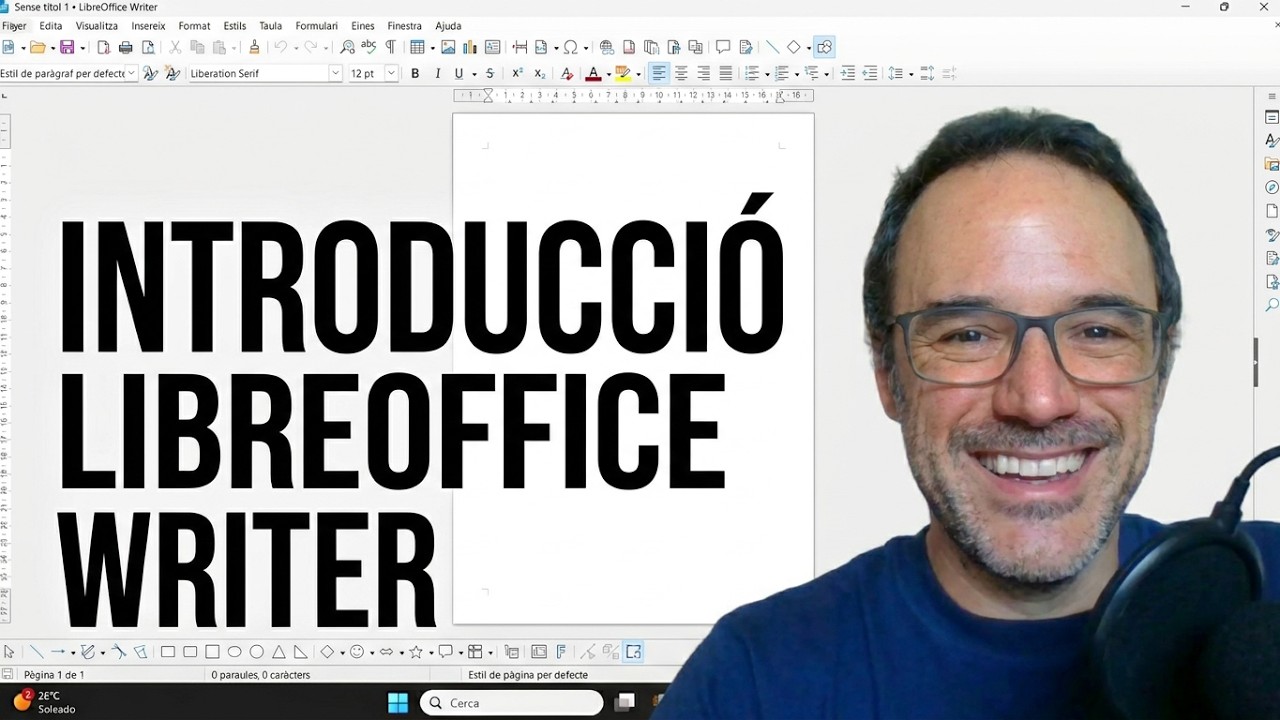This screenshot has width=1280, height=720.
Task: Open the Windows Start button
Action: (397, 702)
